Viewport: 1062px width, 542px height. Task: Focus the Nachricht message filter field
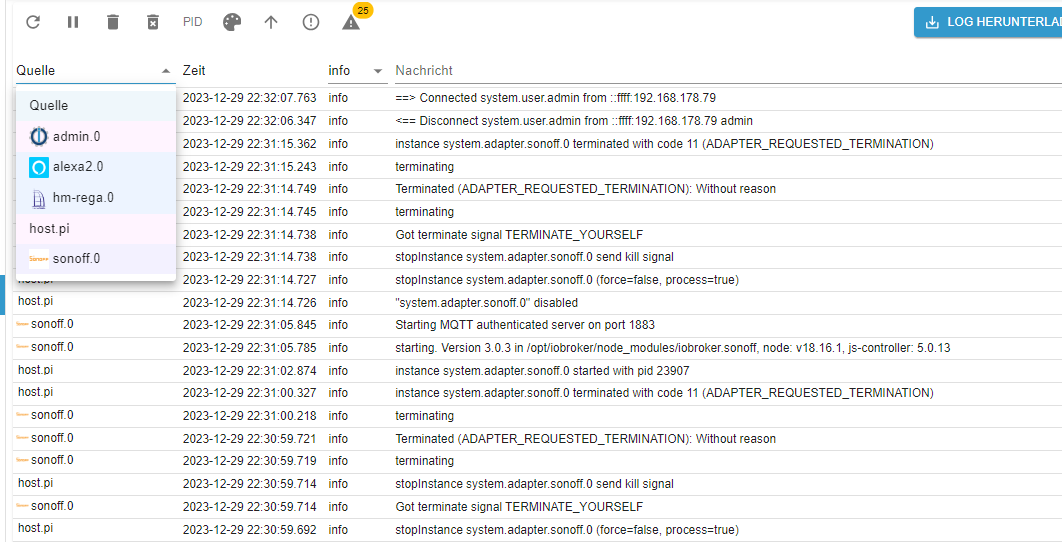pyautogui.click(x=728, y=70)
